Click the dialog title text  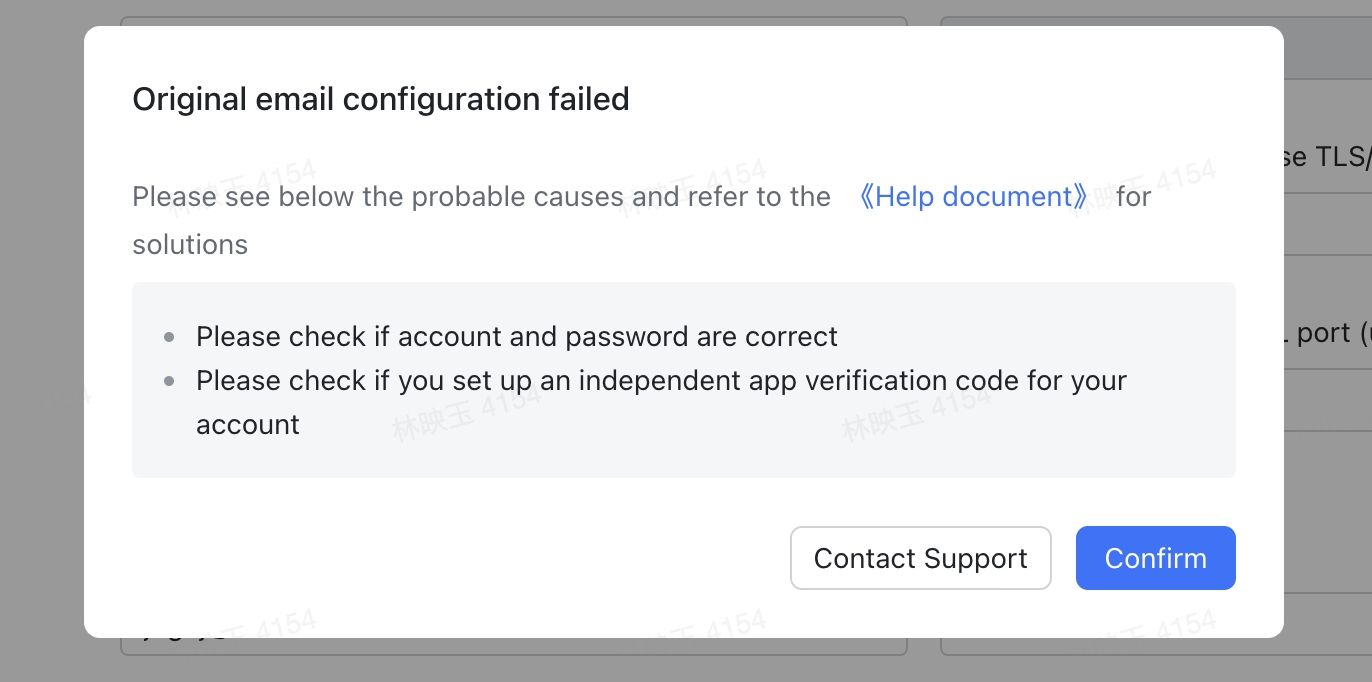381,99
